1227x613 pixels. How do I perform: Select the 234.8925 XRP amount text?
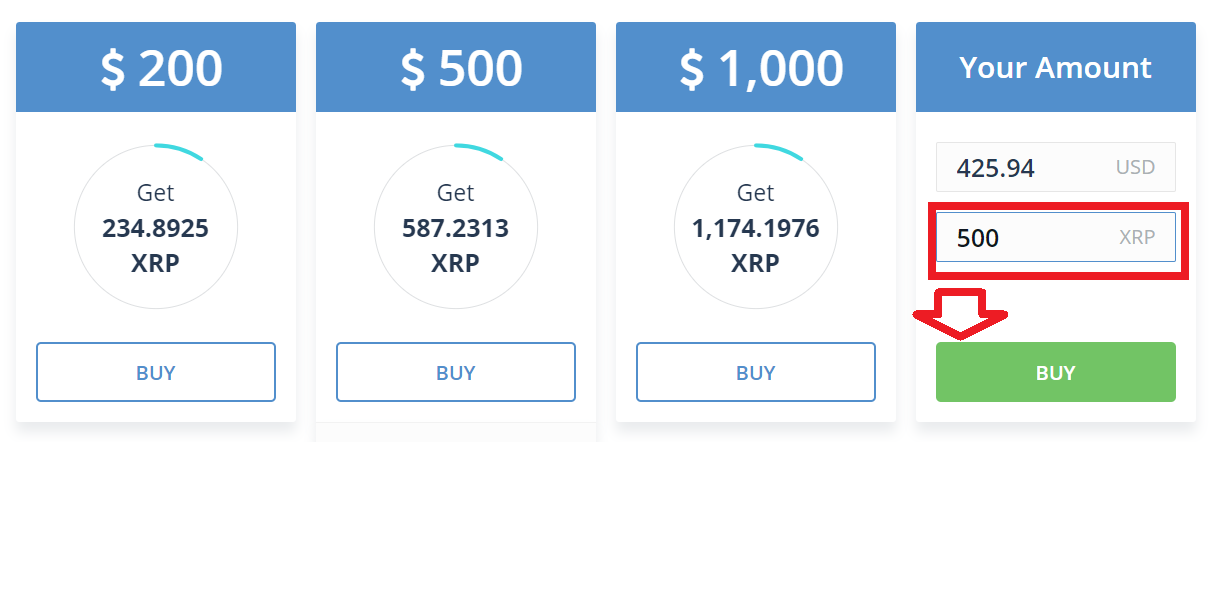(156, 246)
